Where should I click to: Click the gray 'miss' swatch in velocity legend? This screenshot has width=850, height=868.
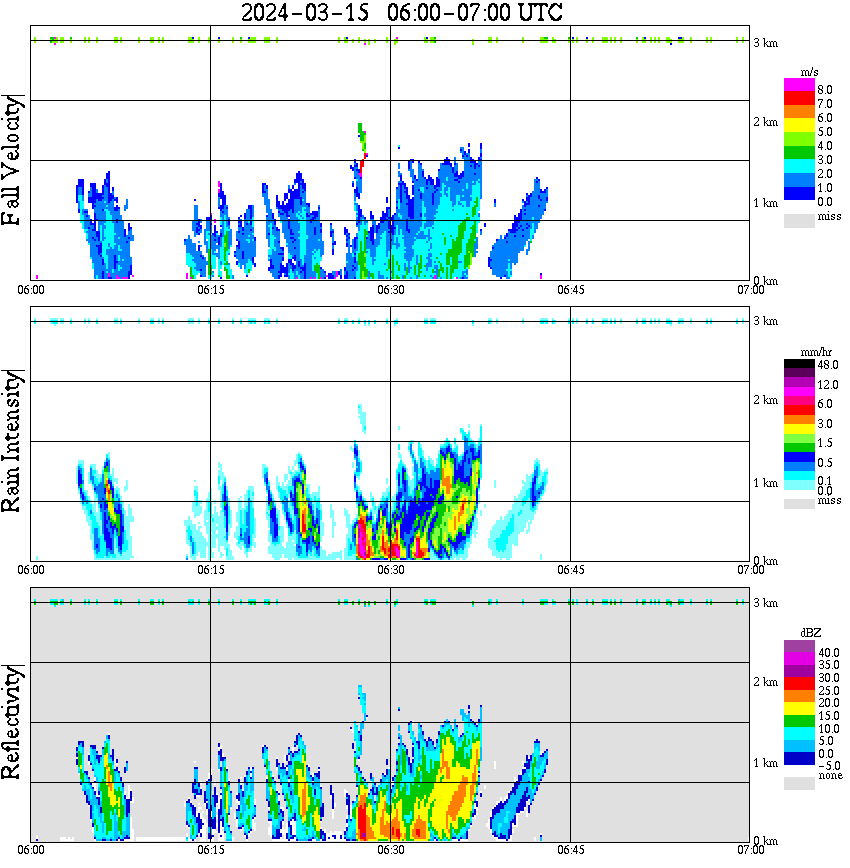799,220
